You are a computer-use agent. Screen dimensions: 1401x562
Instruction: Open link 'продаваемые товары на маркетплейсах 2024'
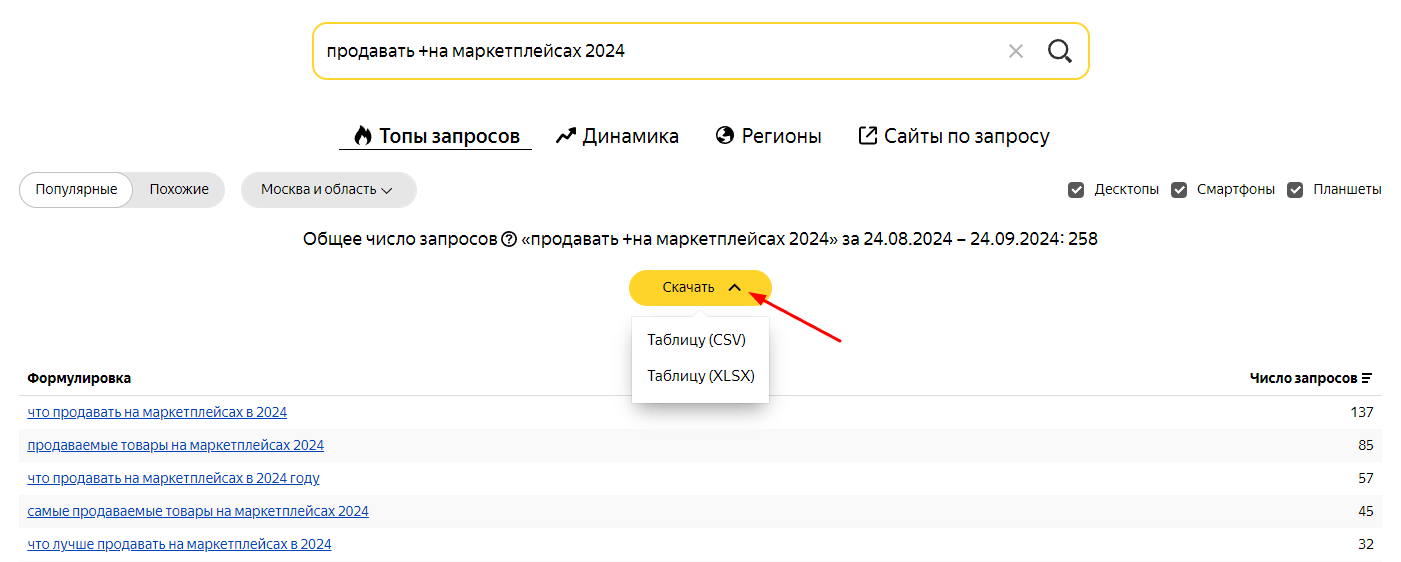pos(176,445)
